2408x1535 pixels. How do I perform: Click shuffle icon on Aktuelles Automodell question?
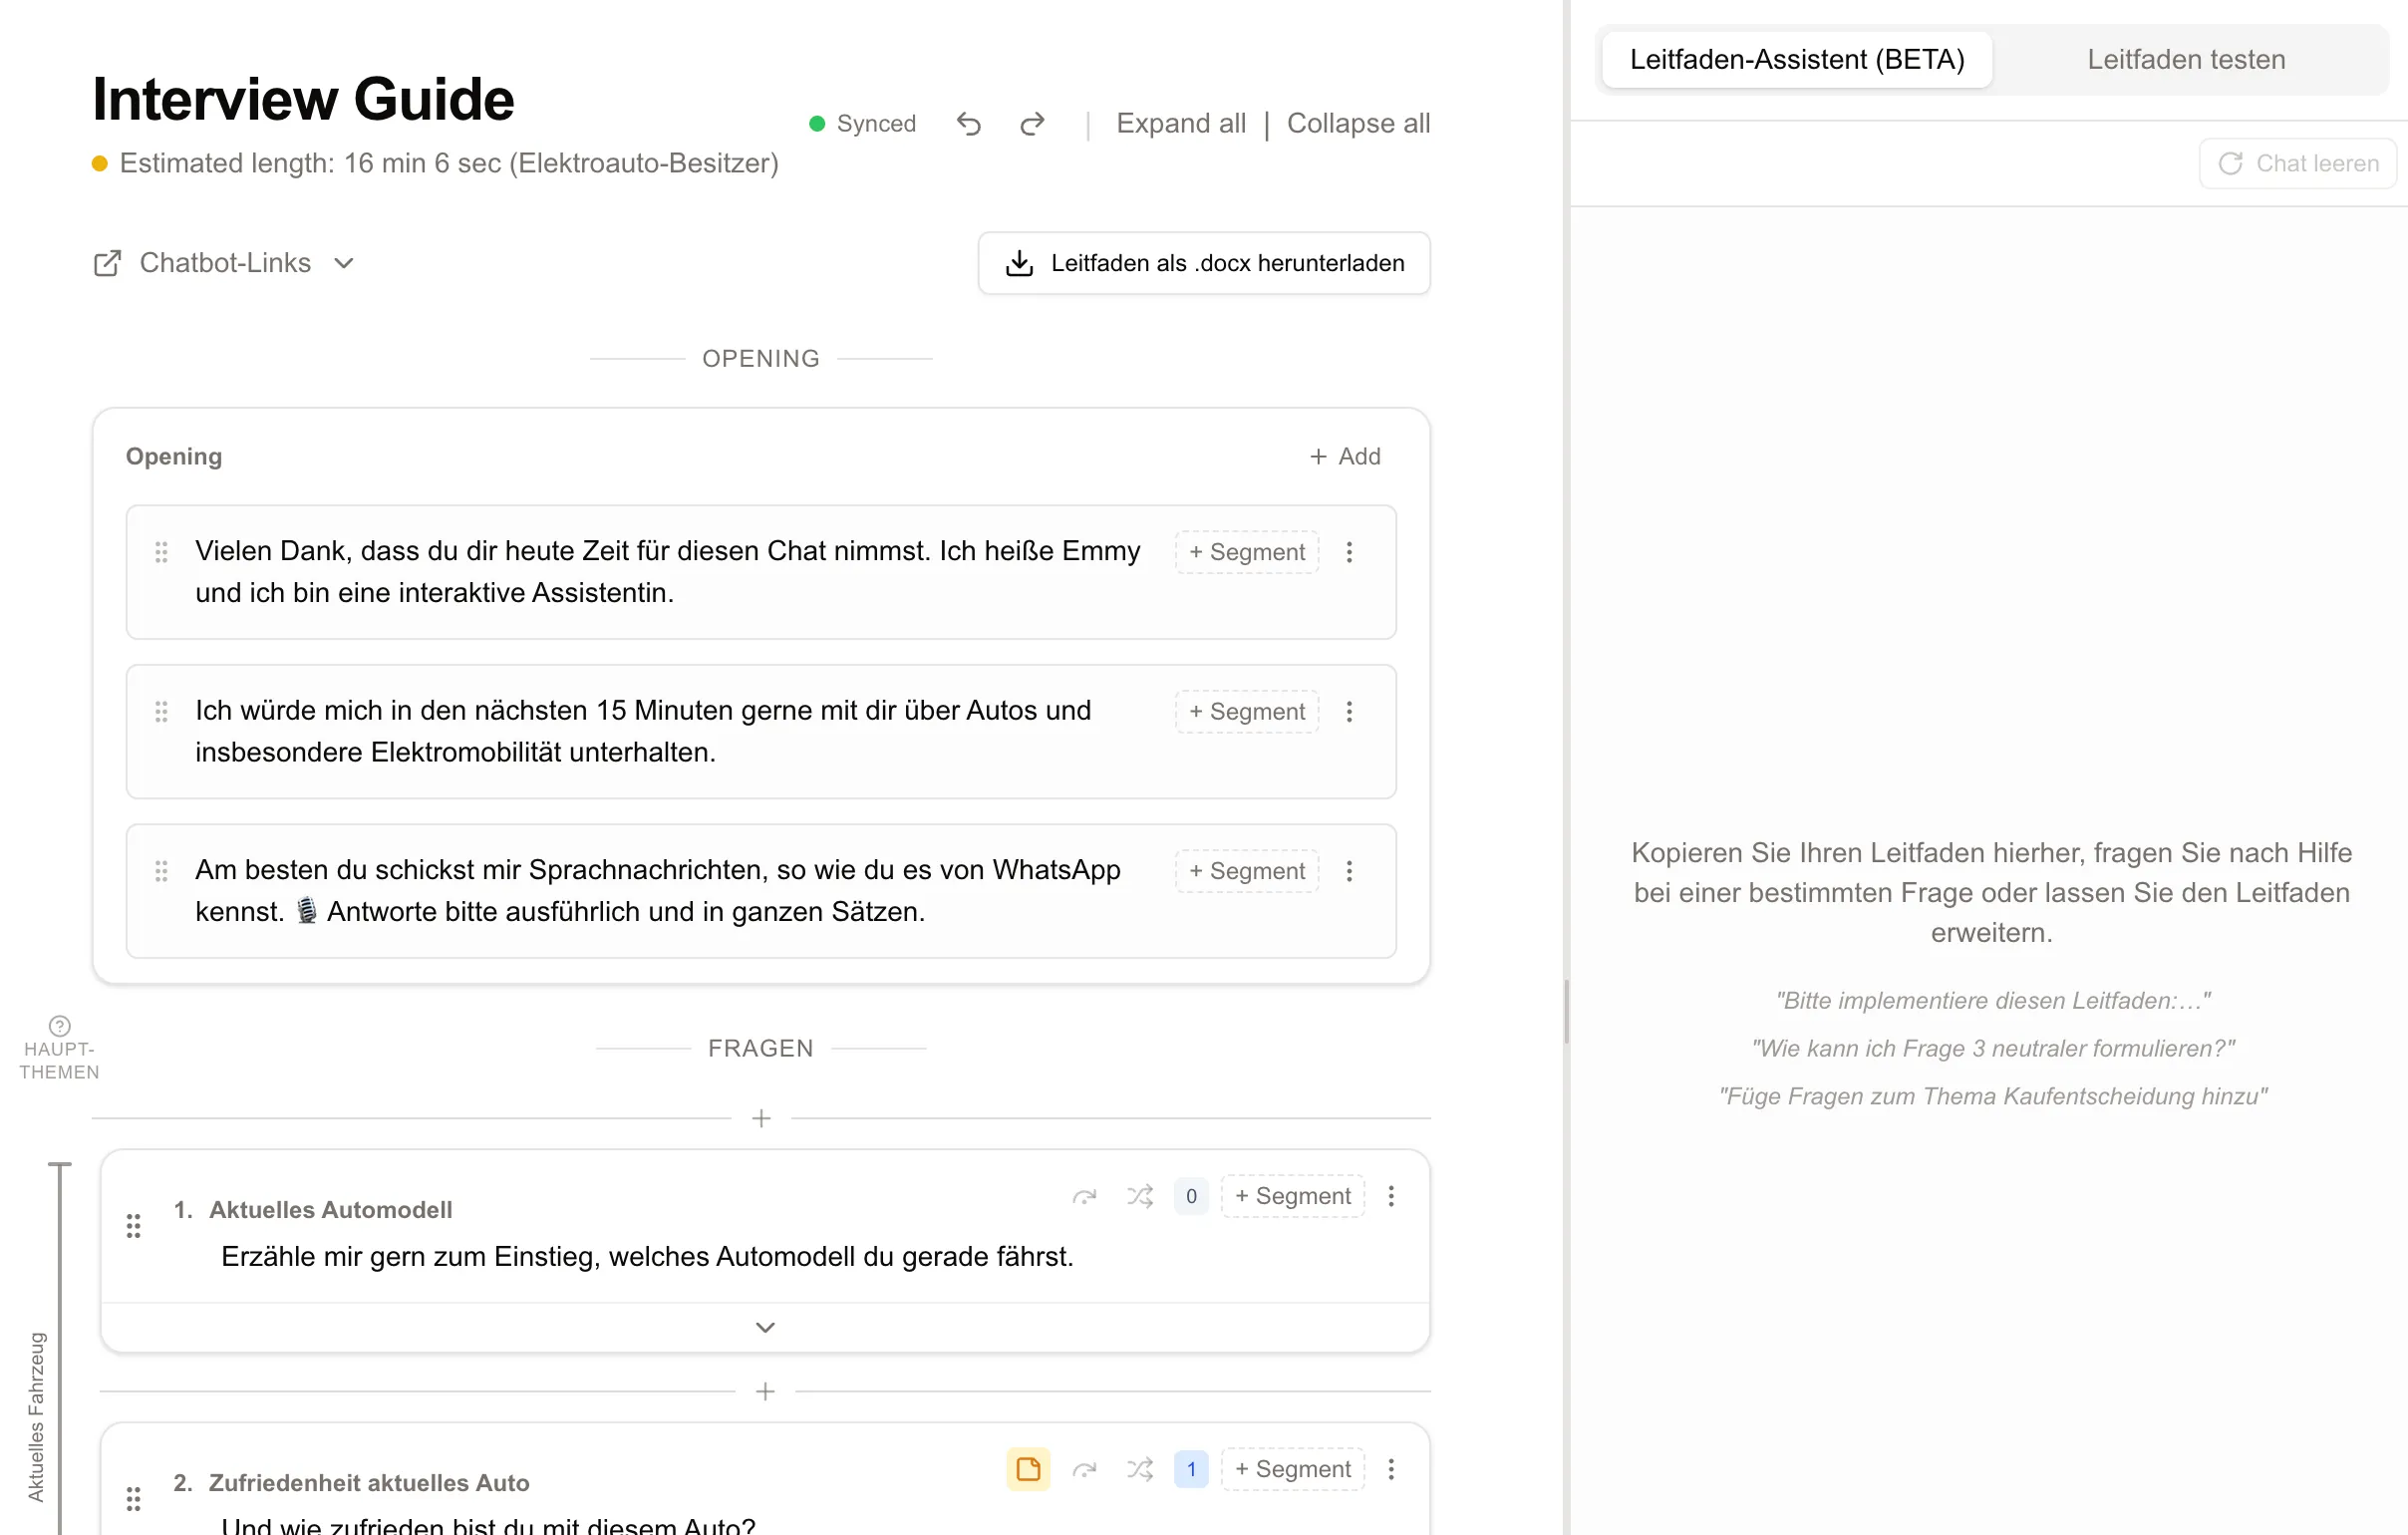pyautogui.click(x=1139, y=1195)
